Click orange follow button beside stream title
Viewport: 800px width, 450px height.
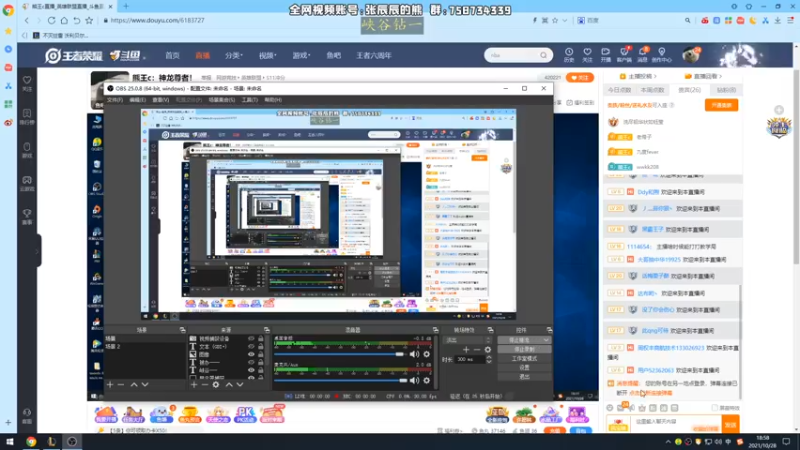[x=580, y=78]
